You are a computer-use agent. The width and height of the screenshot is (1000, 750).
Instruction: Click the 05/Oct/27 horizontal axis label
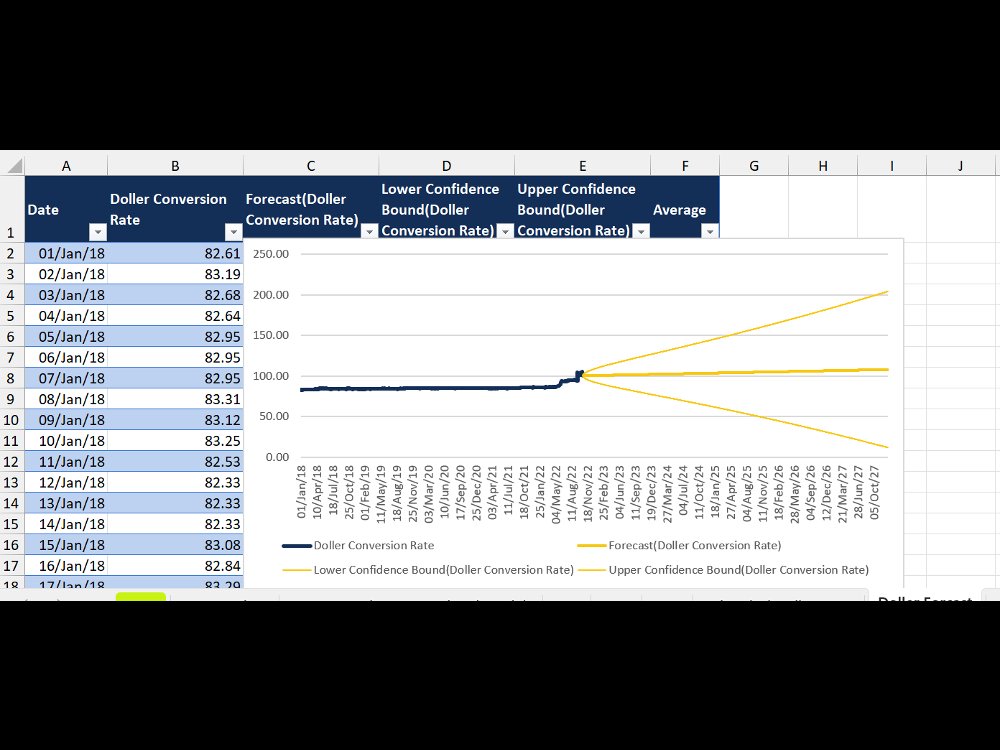[874, 492]
